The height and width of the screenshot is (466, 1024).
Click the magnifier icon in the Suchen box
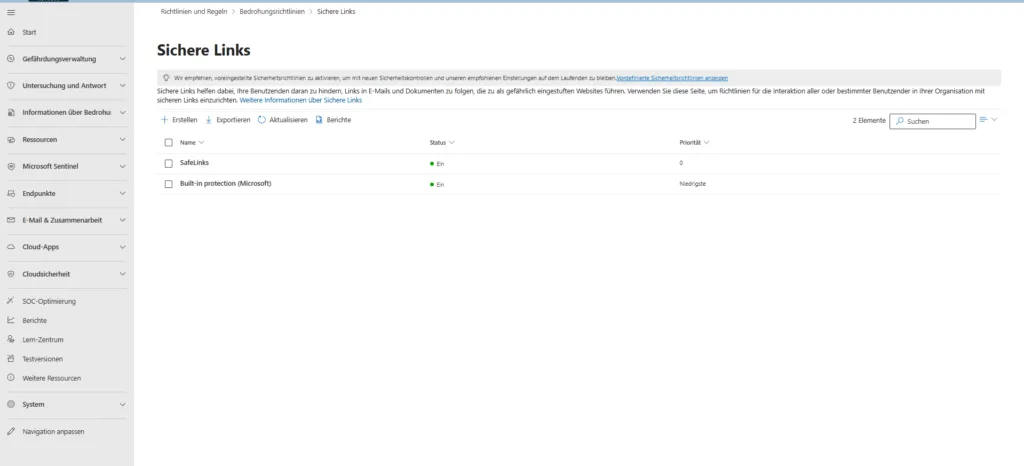(900, 121)
